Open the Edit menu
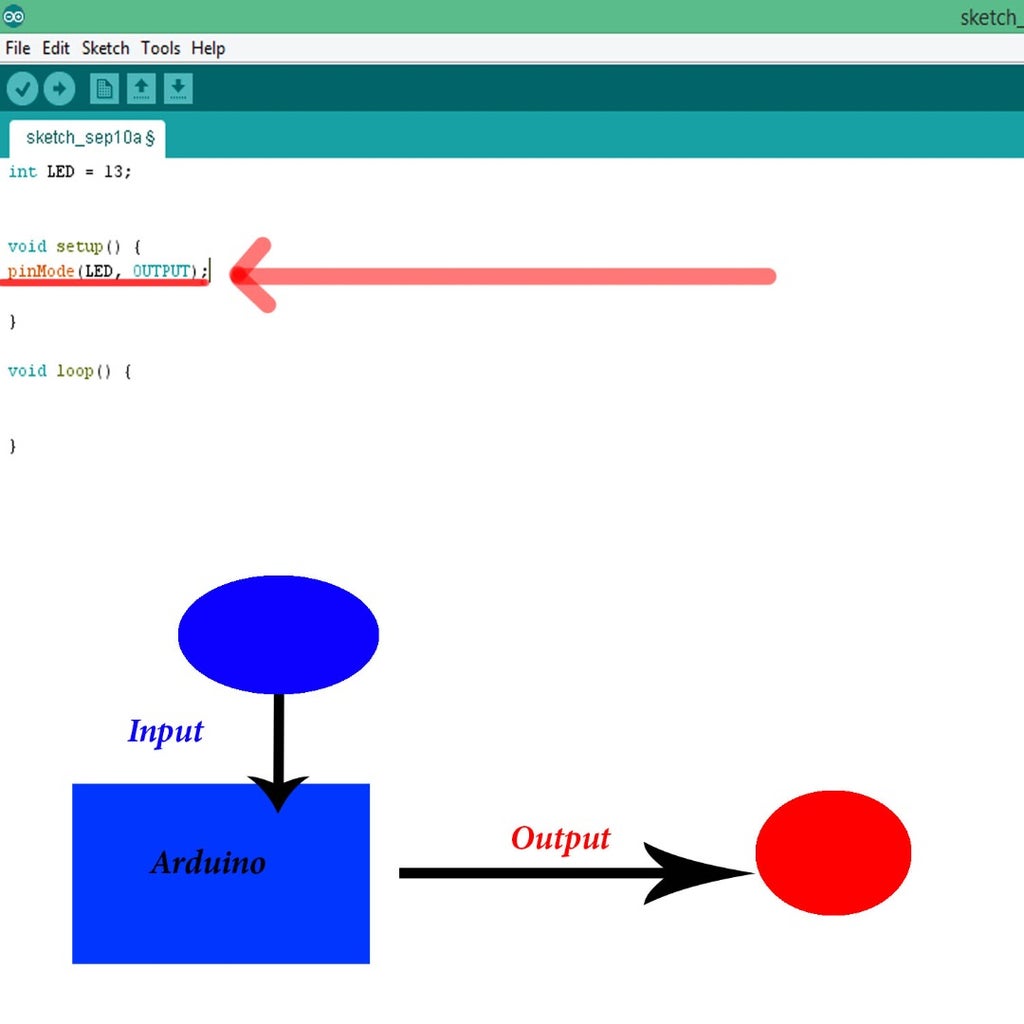1024x1024 pixels. point(56,48)
